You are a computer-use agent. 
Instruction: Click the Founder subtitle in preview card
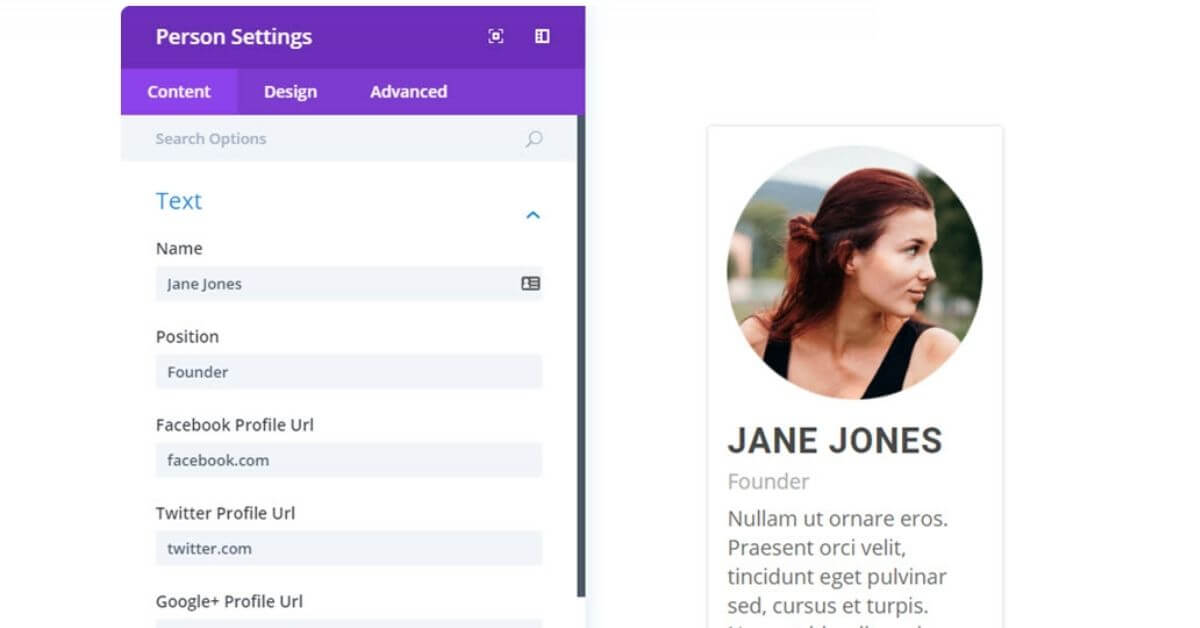pos(768,481)
